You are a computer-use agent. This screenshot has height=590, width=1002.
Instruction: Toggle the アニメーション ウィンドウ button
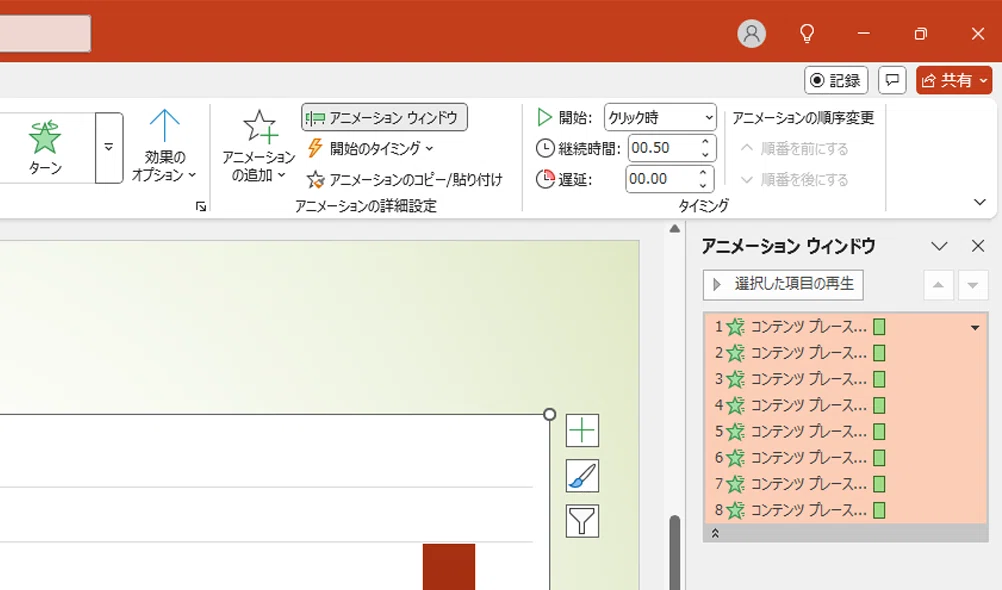pos(384,118)
